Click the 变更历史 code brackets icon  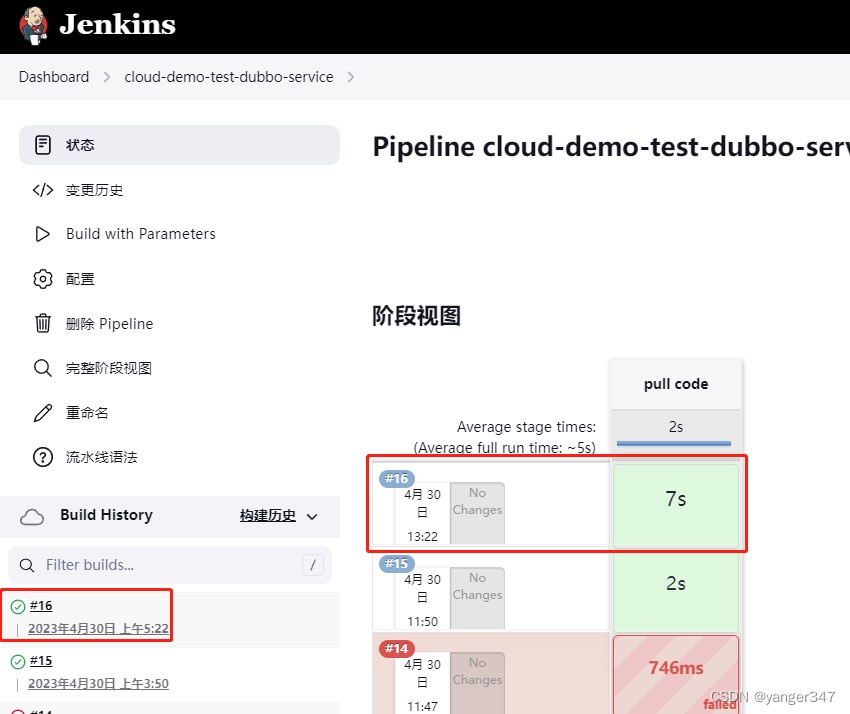pos(43,190)
